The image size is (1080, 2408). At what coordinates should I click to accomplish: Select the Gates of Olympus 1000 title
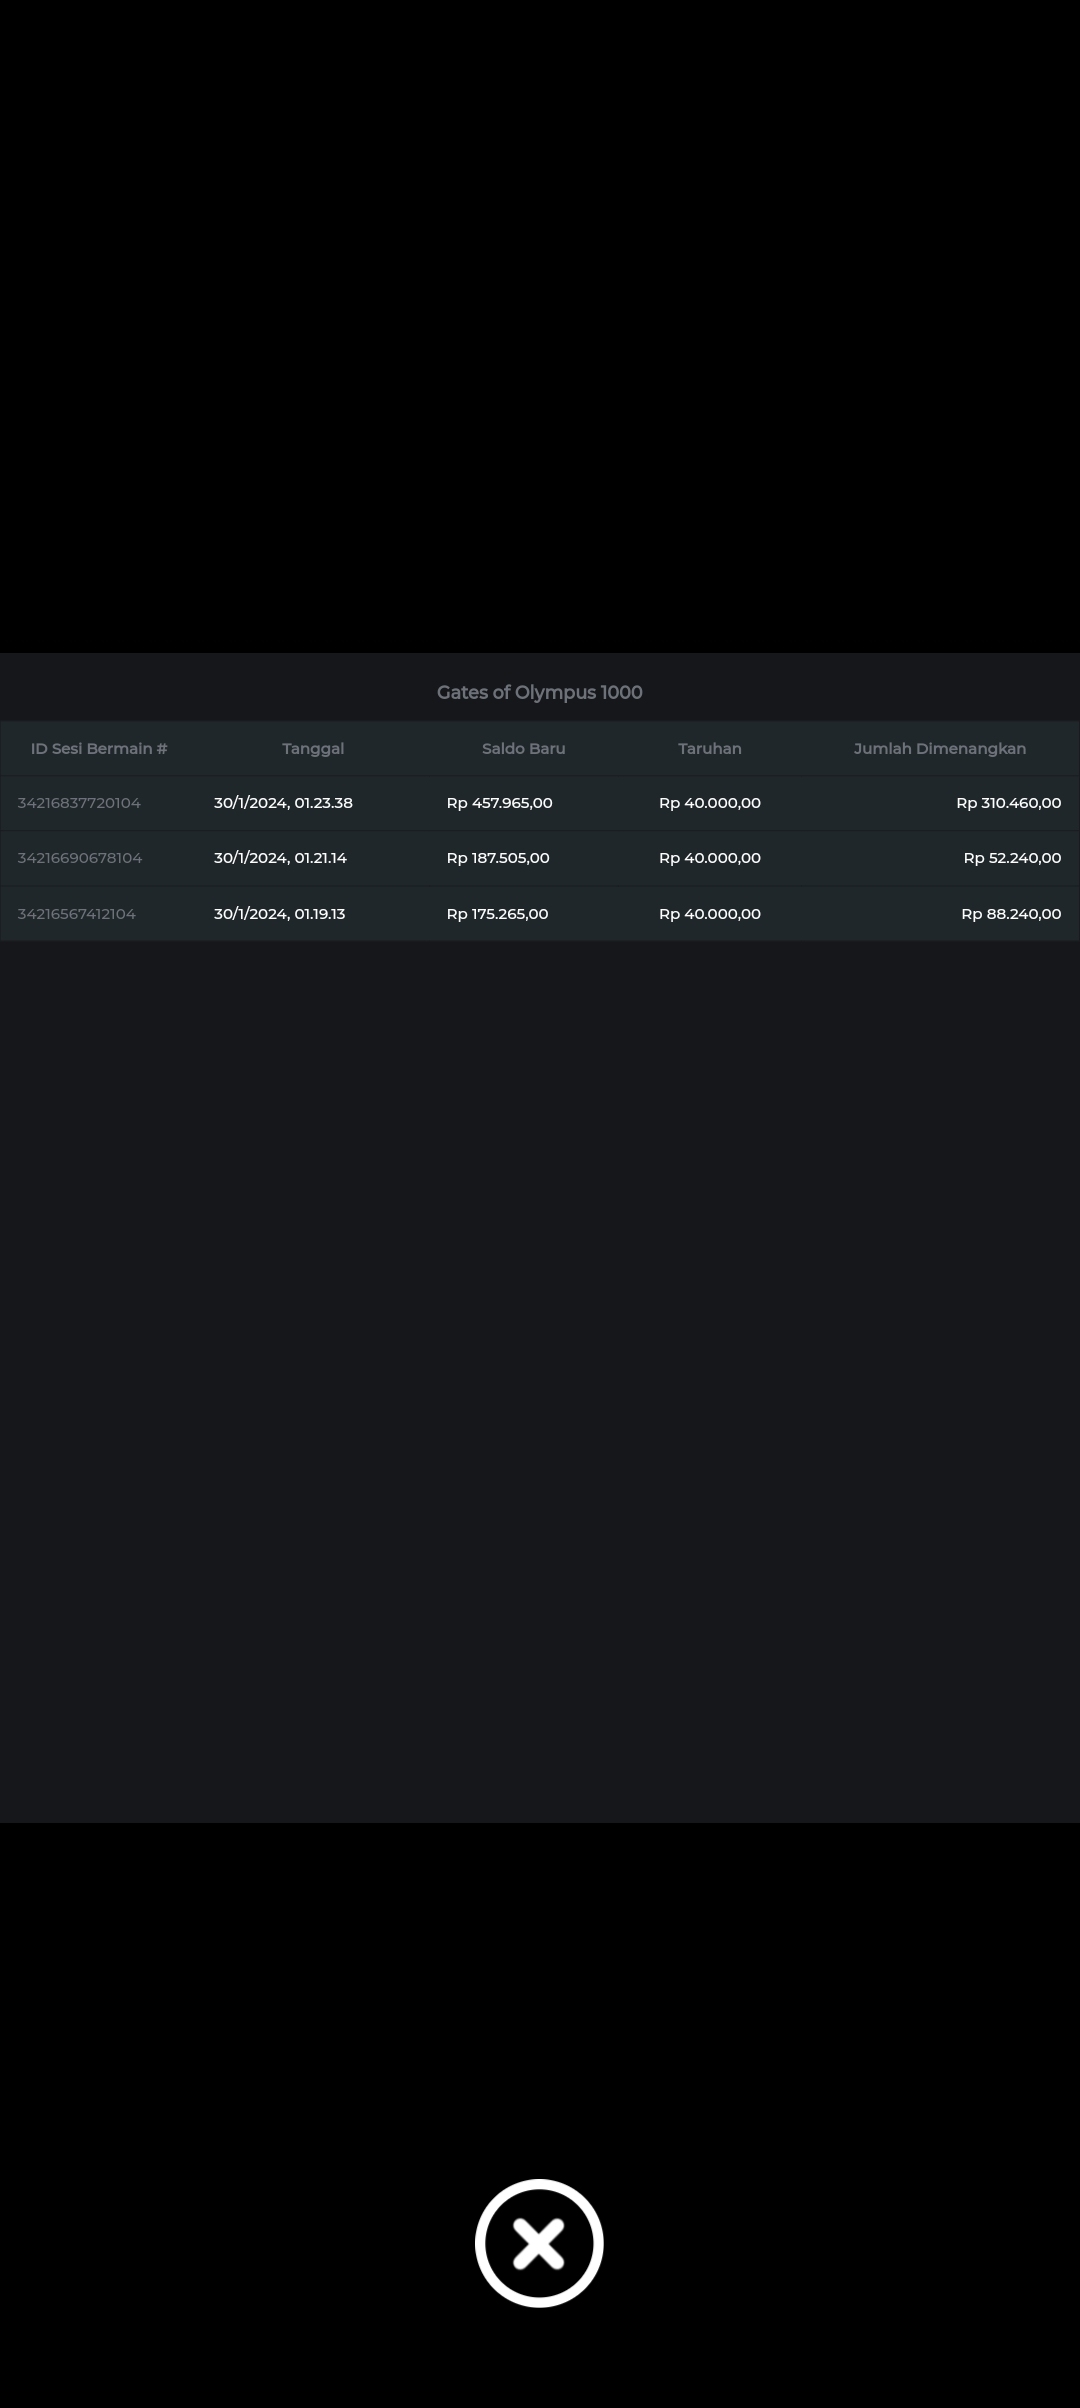(x=539, y=692)
